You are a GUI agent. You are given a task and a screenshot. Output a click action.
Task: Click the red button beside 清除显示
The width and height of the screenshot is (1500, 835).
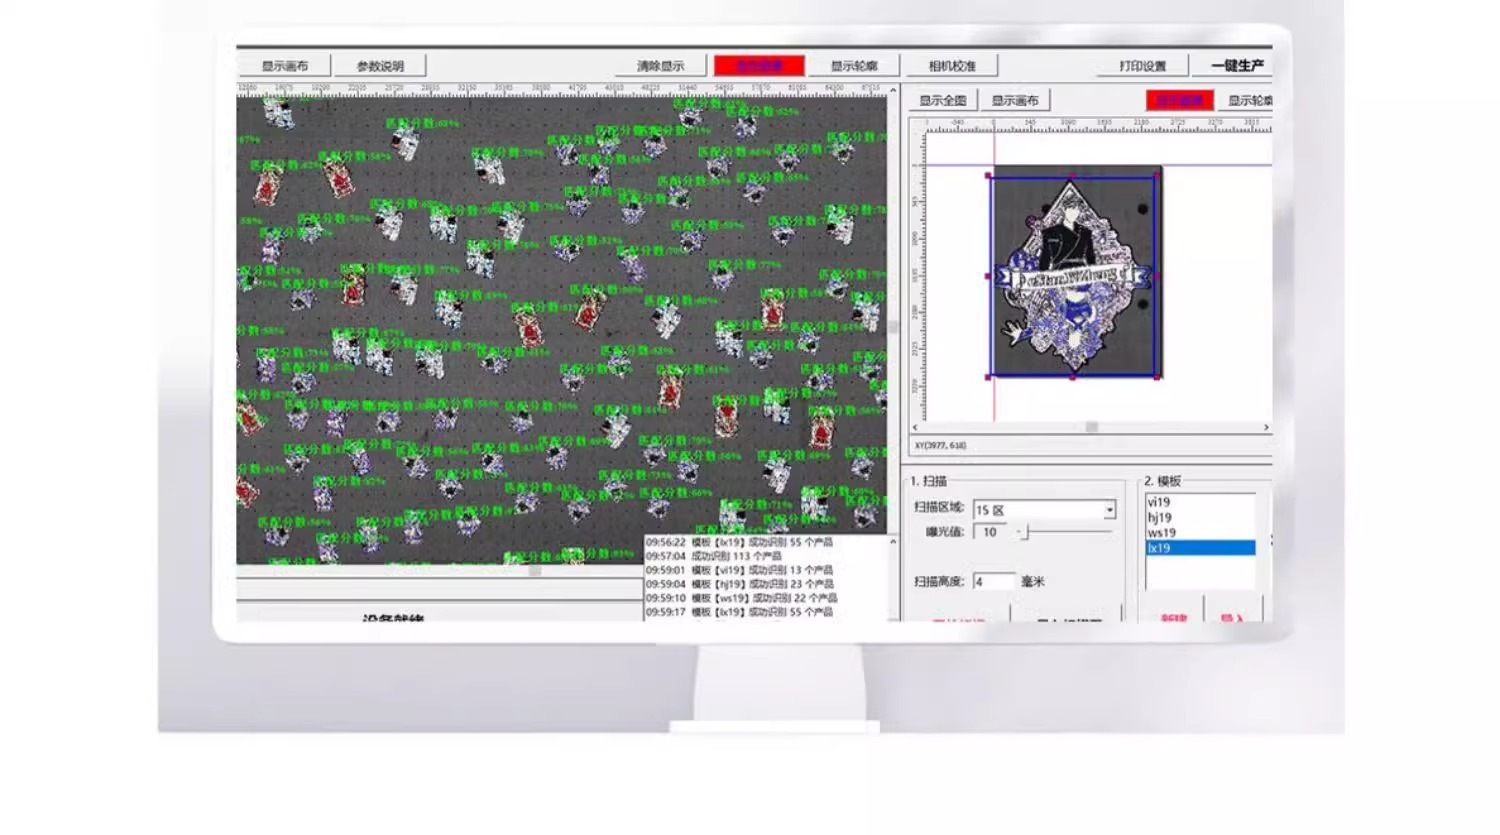(x=759, y=66)
